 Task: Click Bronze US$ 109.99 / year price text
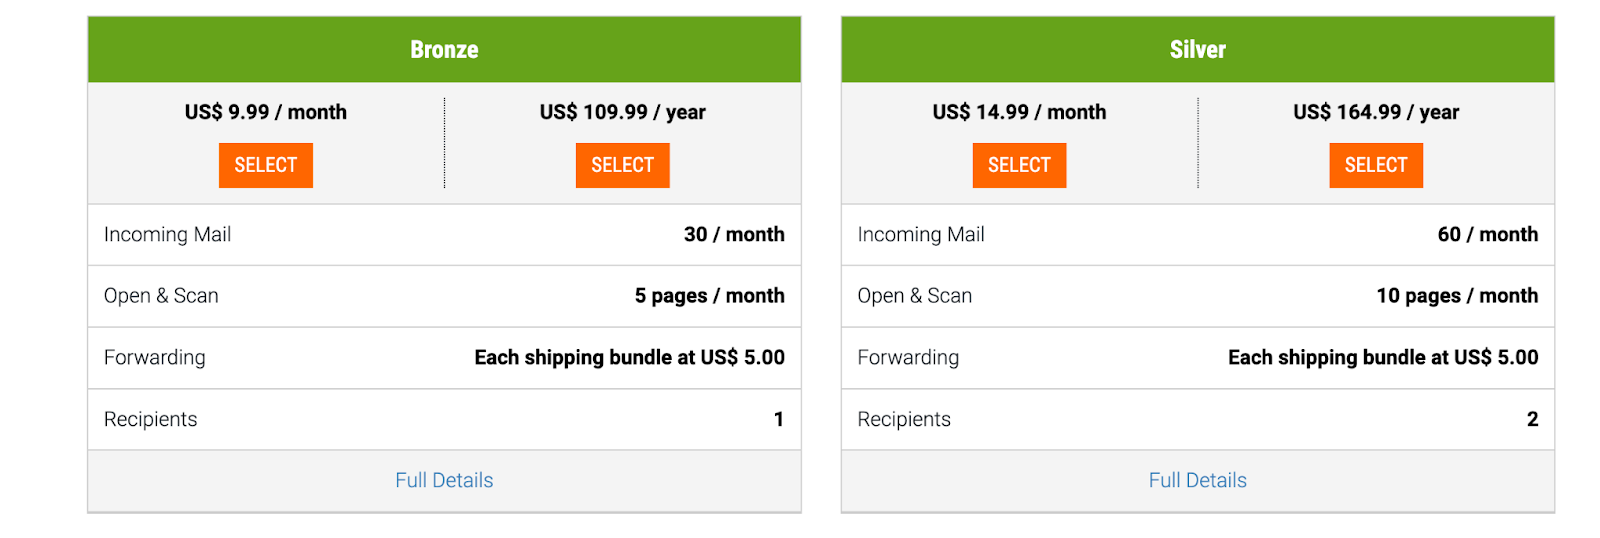(x=622, y=112)
